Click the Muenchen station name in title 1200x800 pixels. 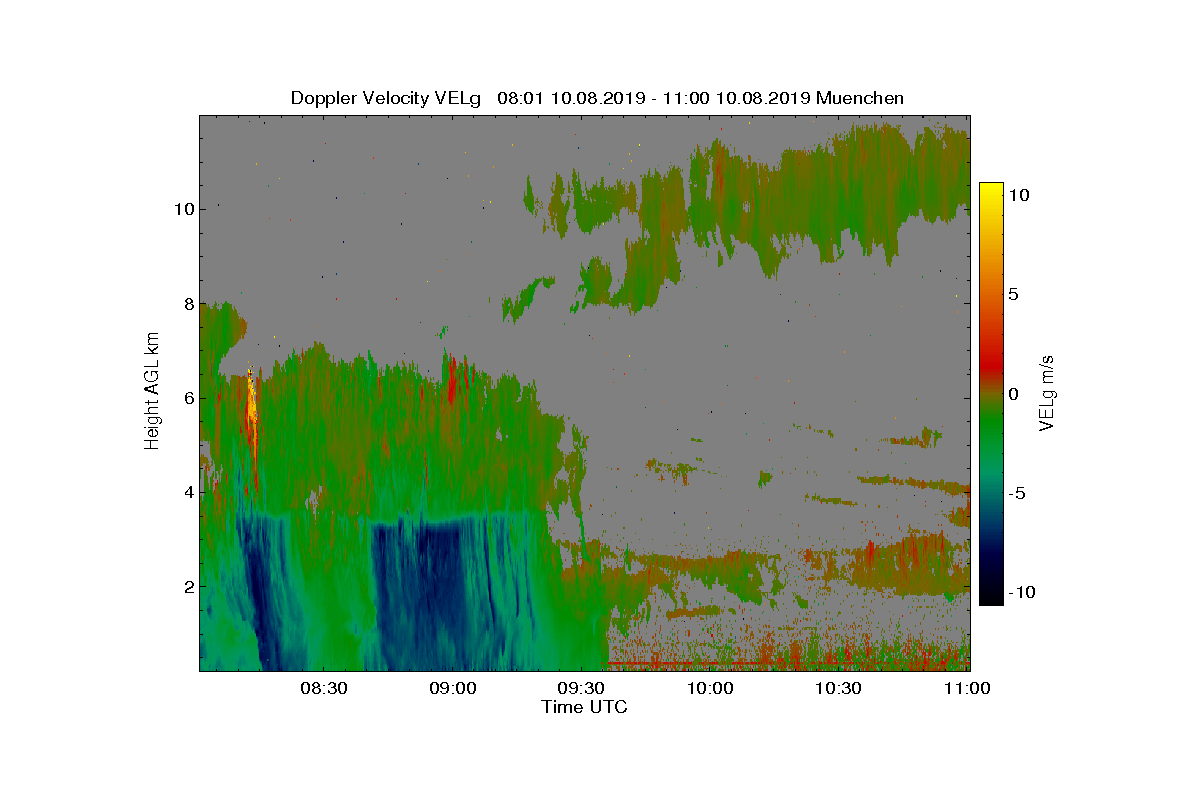coord(861,98)
